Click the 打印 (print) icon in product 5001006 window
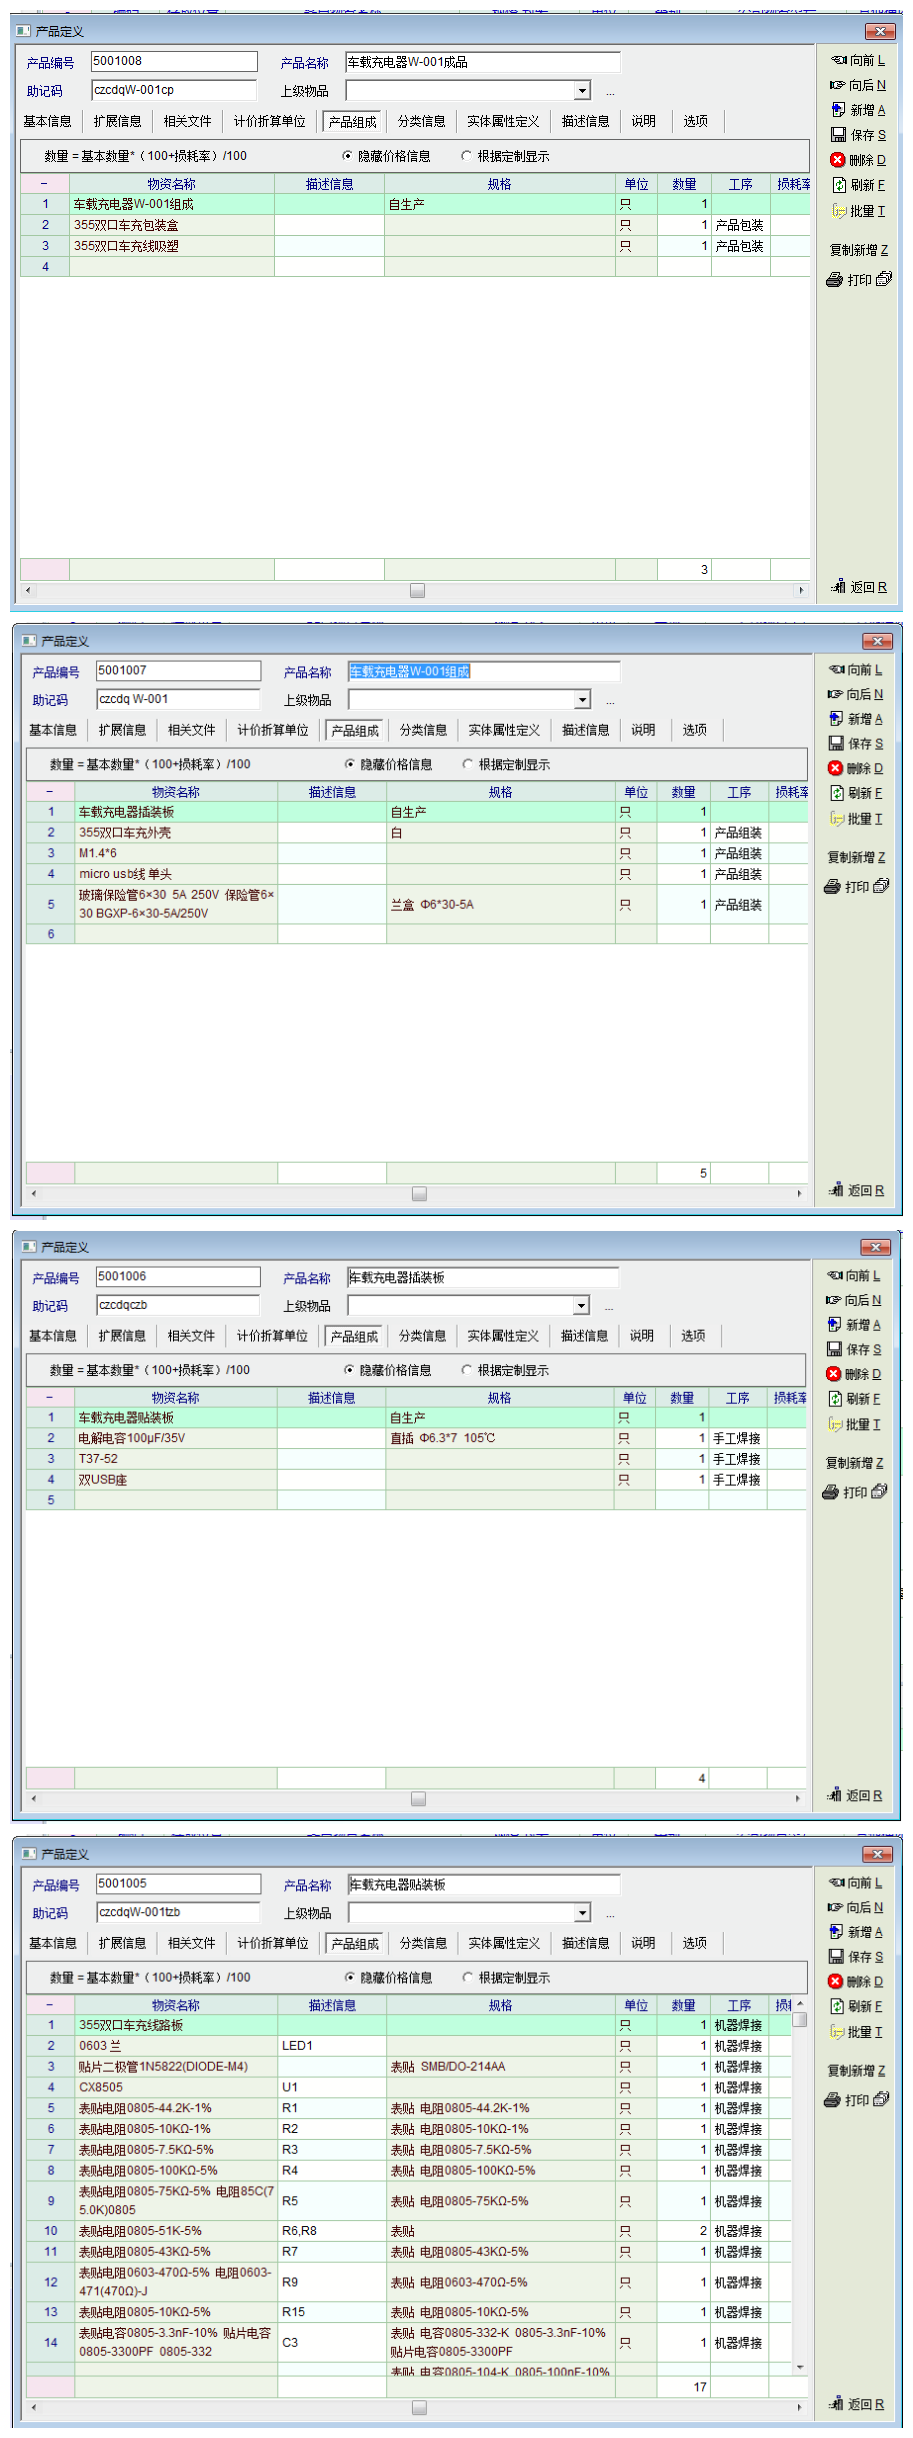This screenshot has width=913, height=2438. [830, 1492]
